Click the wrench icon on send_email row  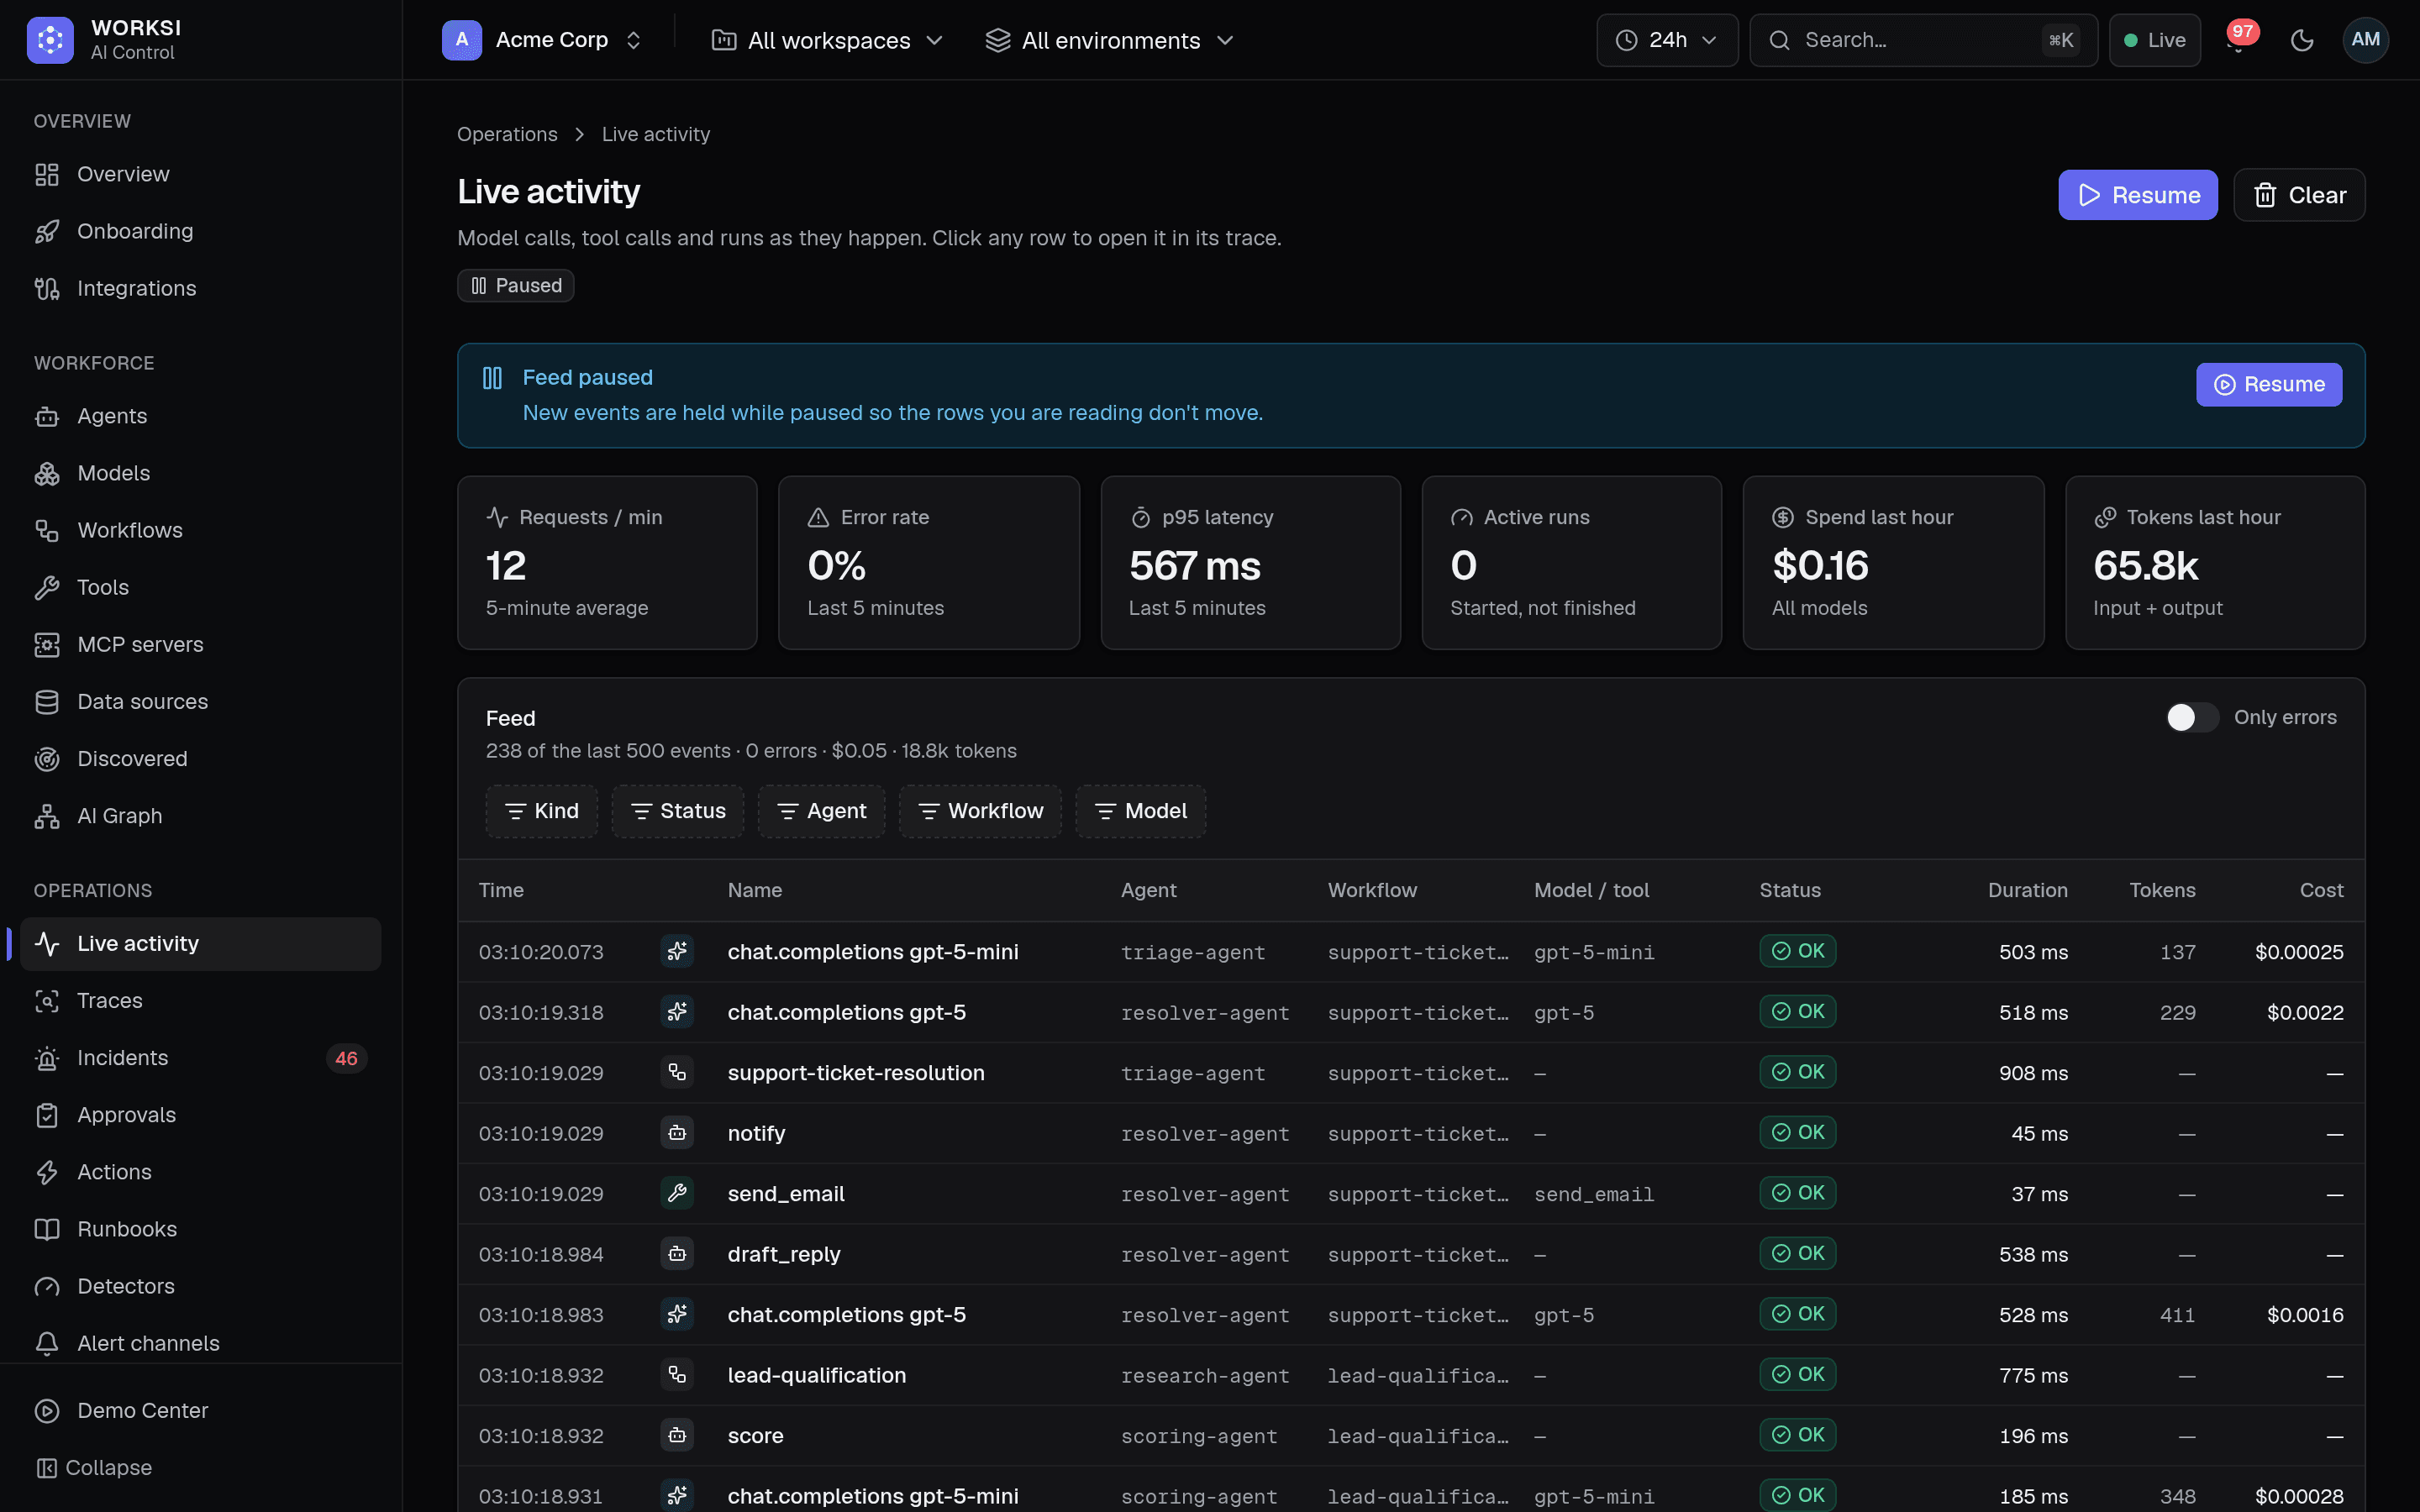click(x=677, y=1193)
